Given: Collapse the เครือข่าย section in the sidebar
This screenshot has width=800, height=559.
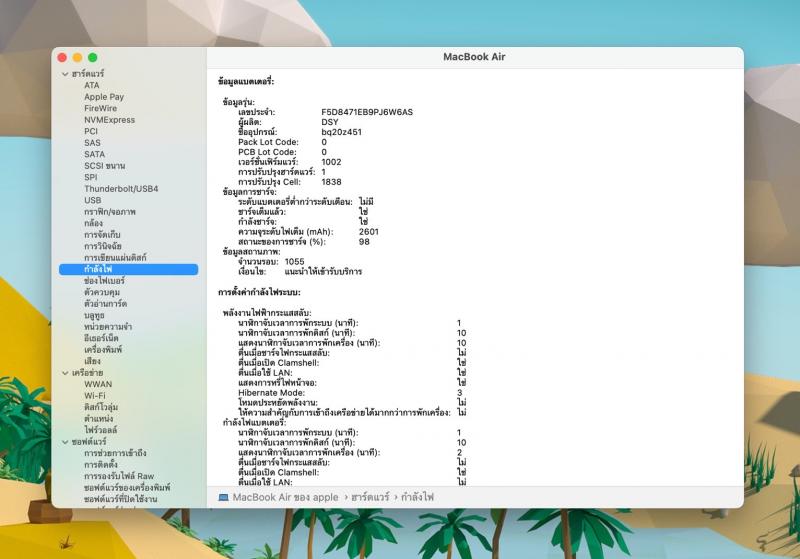Looking at the screenshot, I should (65, 372).
